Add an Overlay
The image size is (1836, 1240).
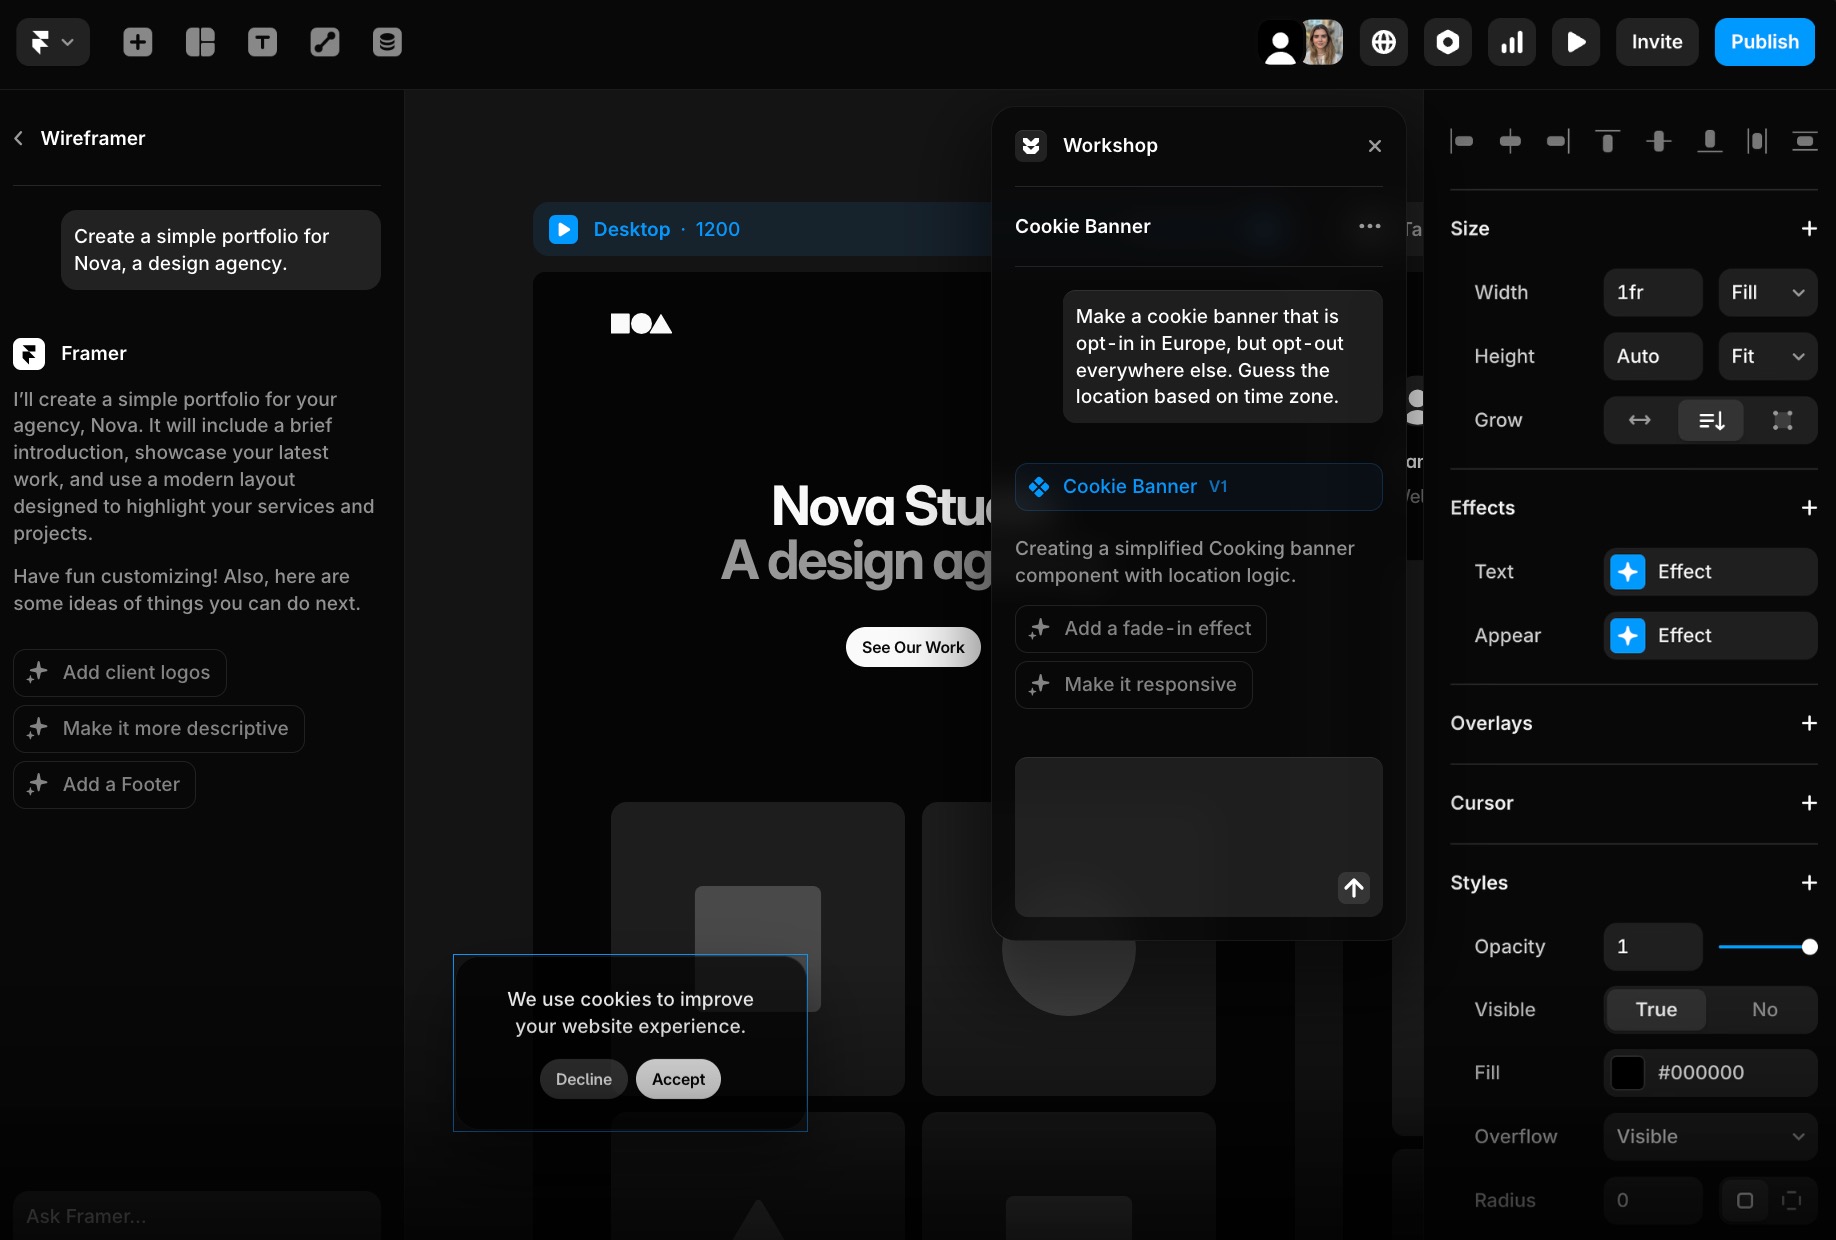coord(1809,723)
